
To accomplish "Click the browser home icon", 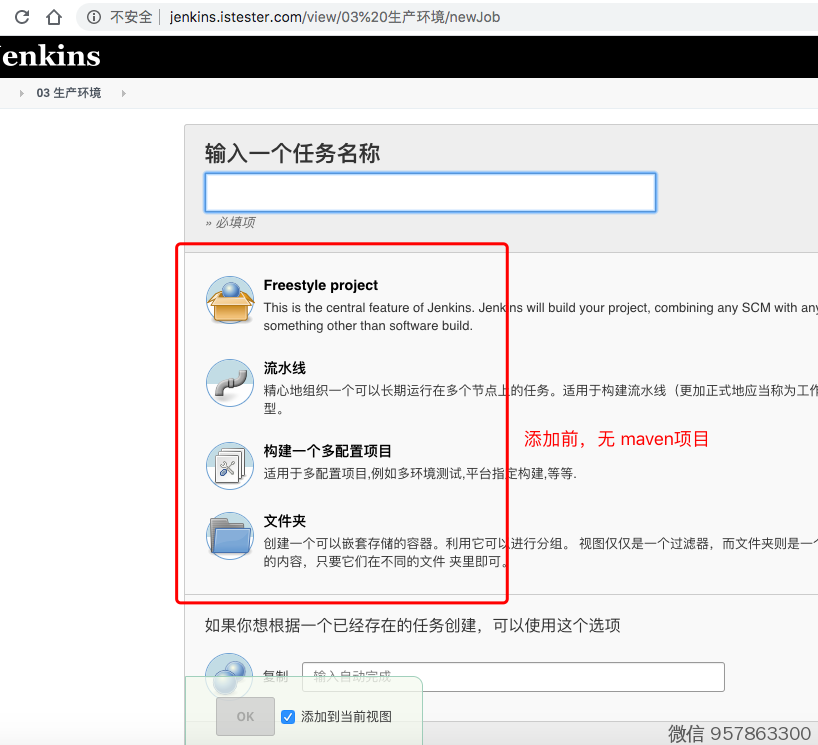I will point(54,17).
